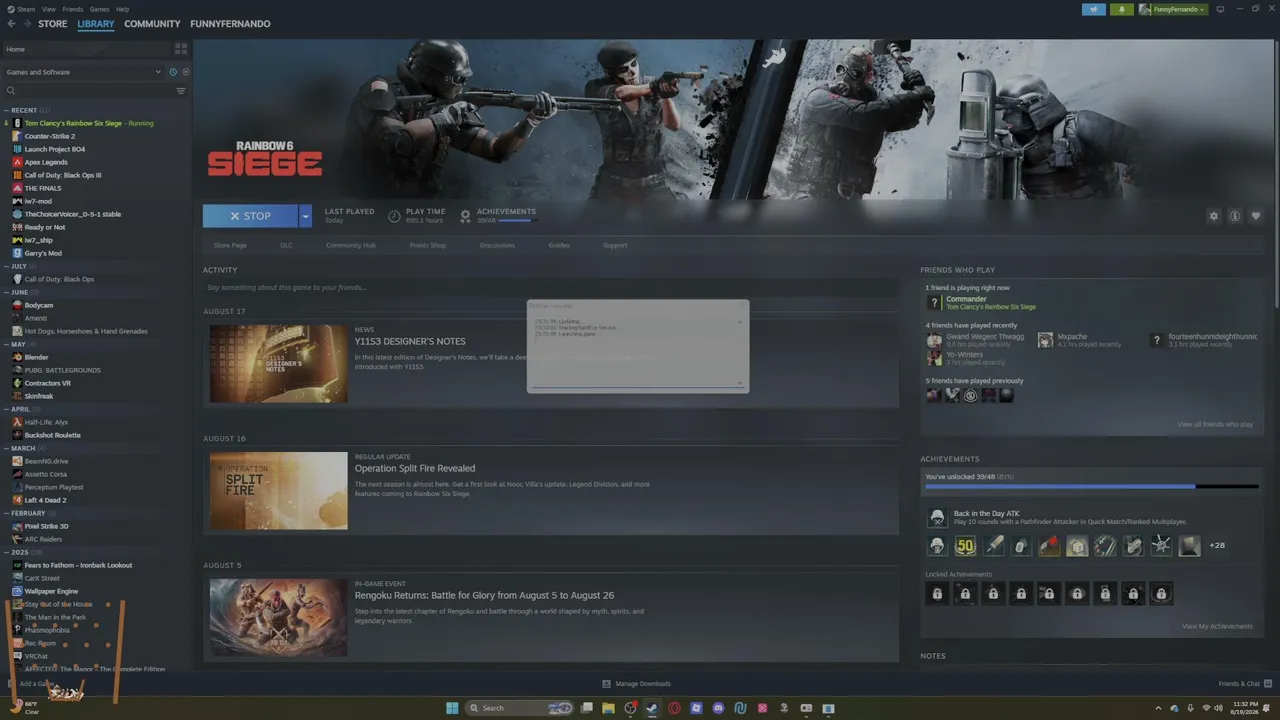The width and height of the screenshot is (1280, 720).
Task: Open the FunnyFernando account dropdown
Action: (1172, 9)
